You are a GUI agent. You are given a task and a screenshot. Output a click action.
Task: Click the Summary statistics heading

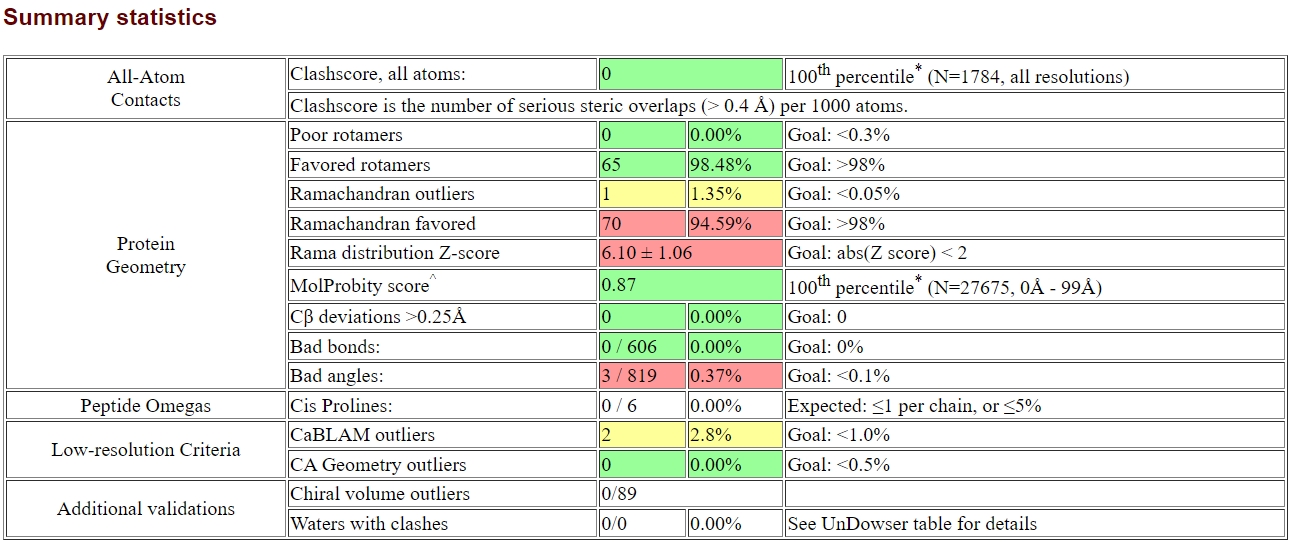coord(110,17)
